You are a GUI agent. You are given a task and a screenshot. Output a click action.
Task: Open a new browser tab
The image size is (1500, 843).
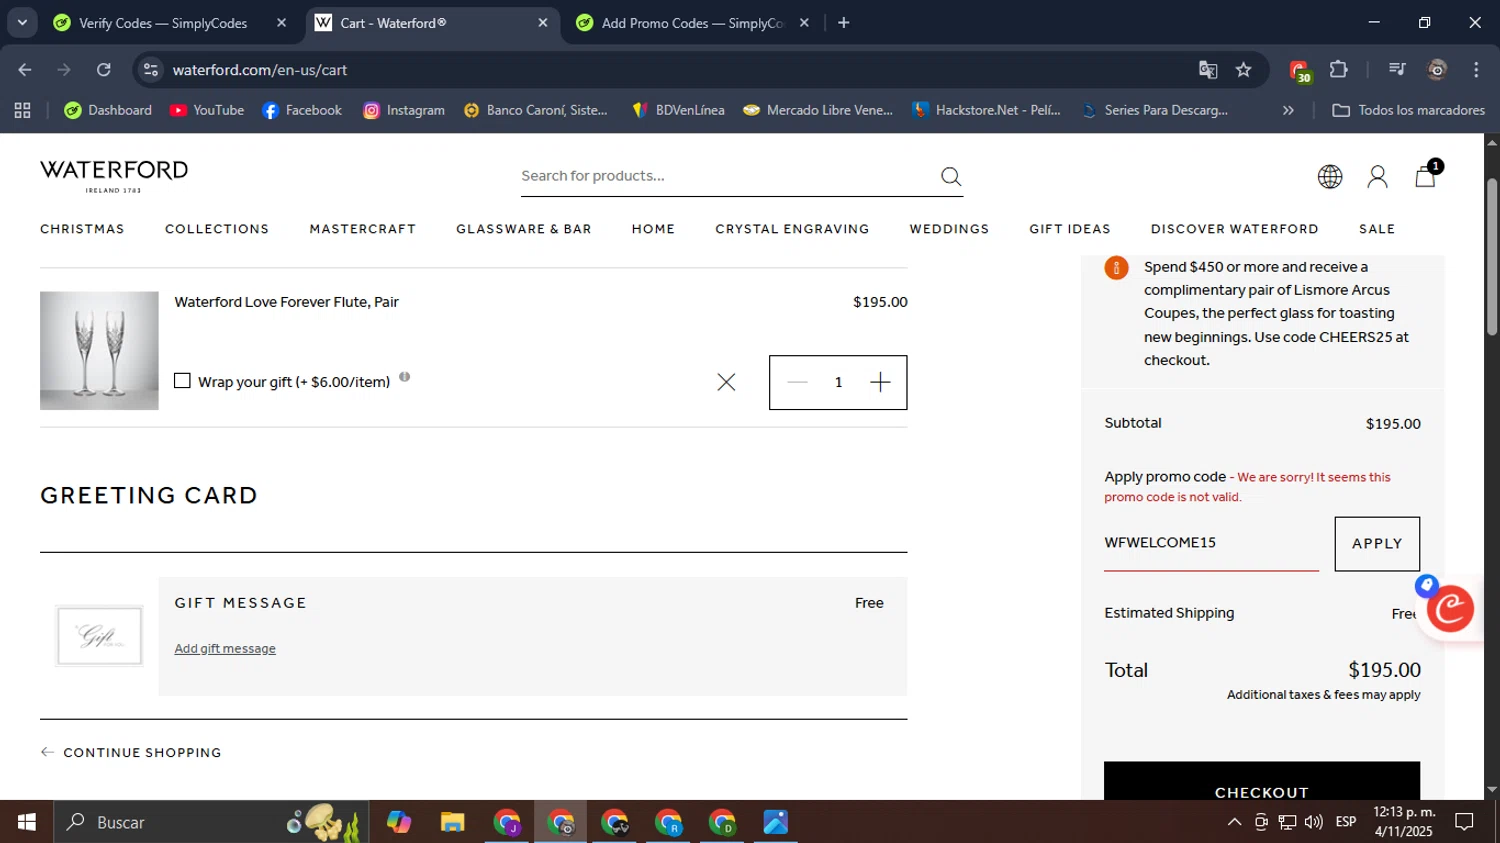(x=844, y=23)
